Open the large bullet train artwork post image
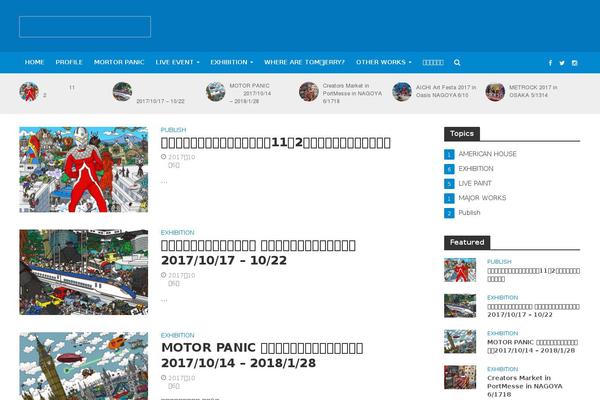 tap(83, 272)
